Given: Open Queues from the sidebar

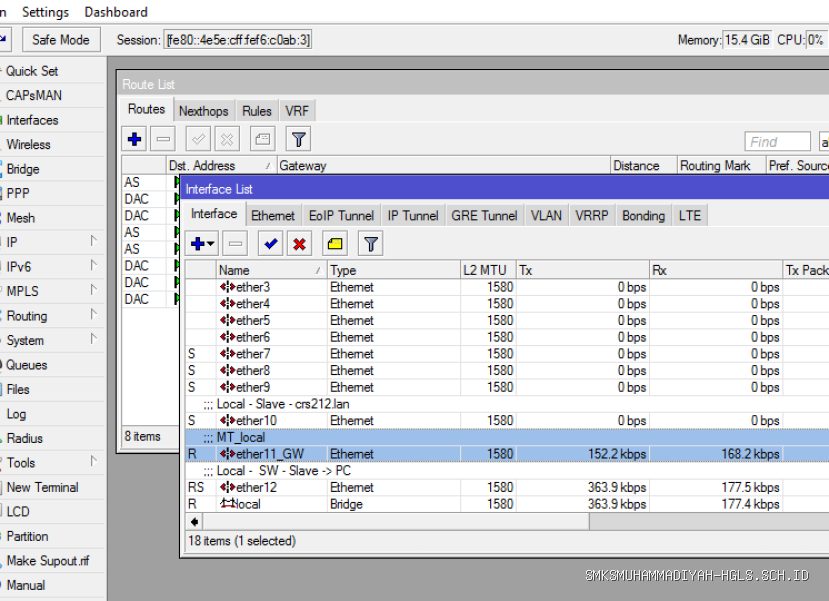Looking at the screenshot, I should click(53, 365).
